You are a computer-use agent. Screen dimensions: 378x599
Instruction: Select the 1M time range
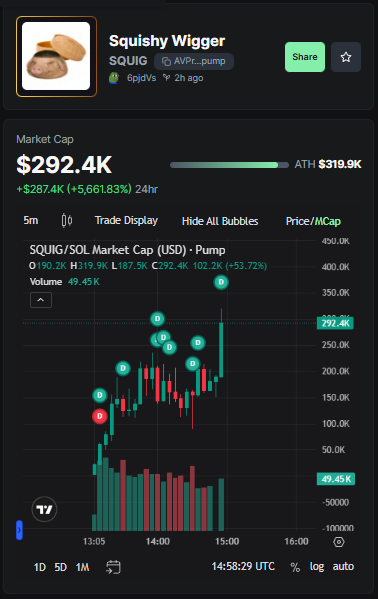82,567
